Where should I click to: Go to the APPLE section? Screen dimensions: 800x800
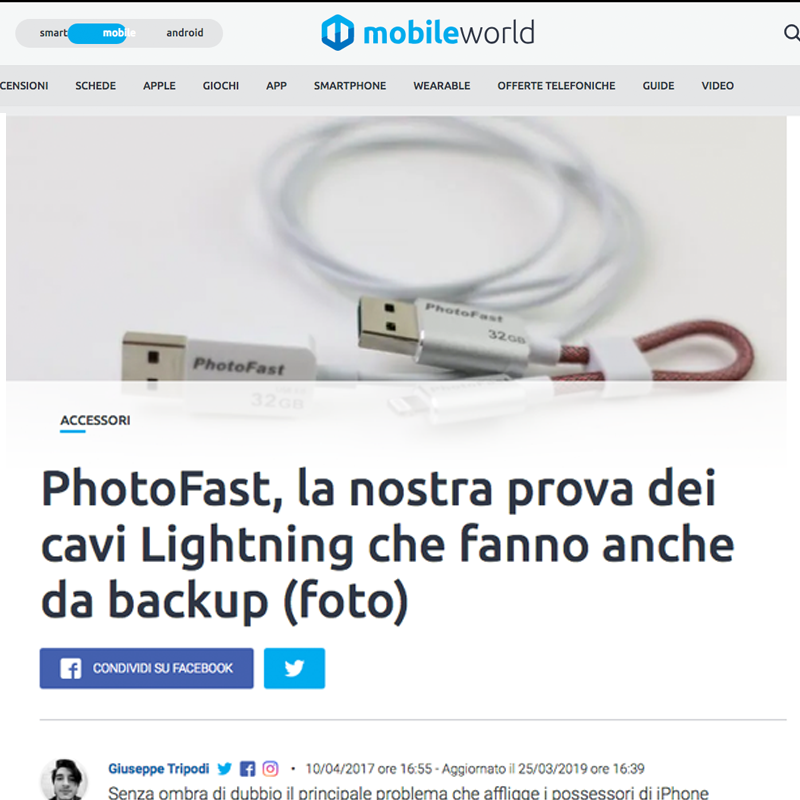(x=159, y=86)
